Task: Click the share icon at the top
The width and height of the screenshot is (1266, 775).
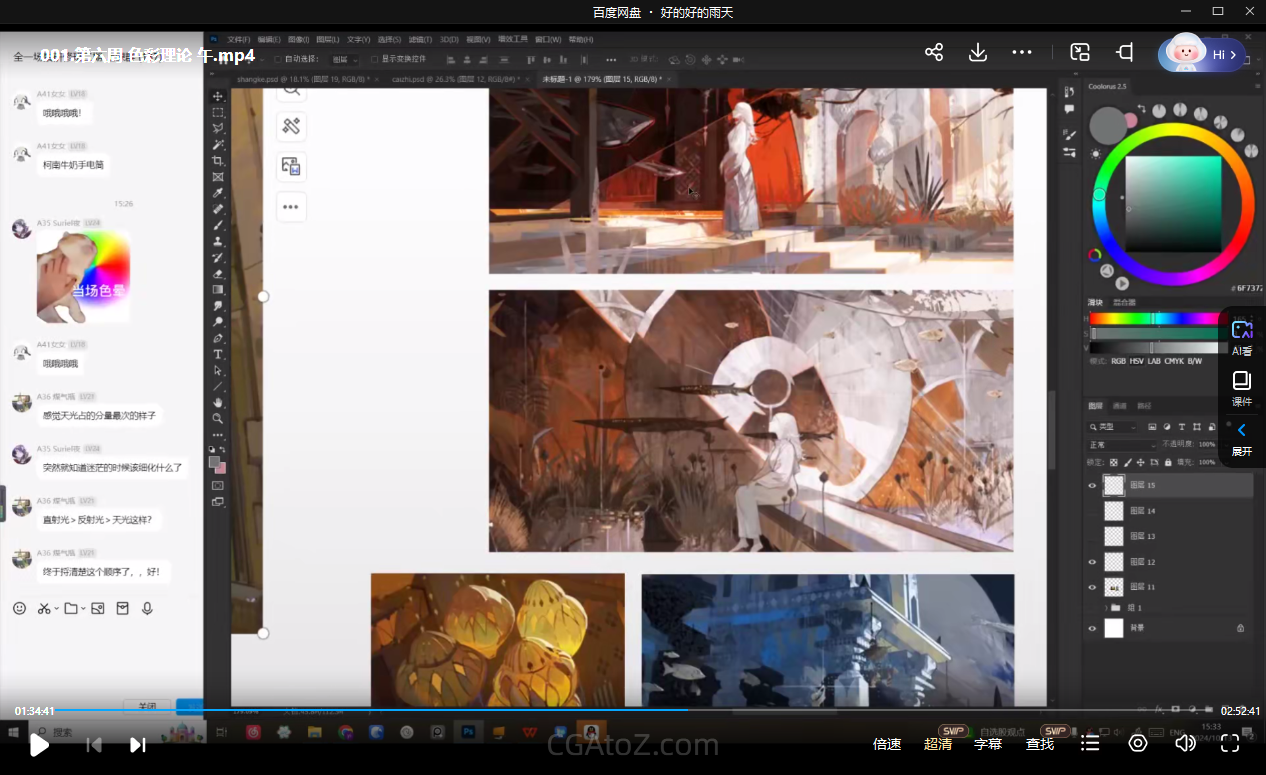Action: (x=934, y=53)
